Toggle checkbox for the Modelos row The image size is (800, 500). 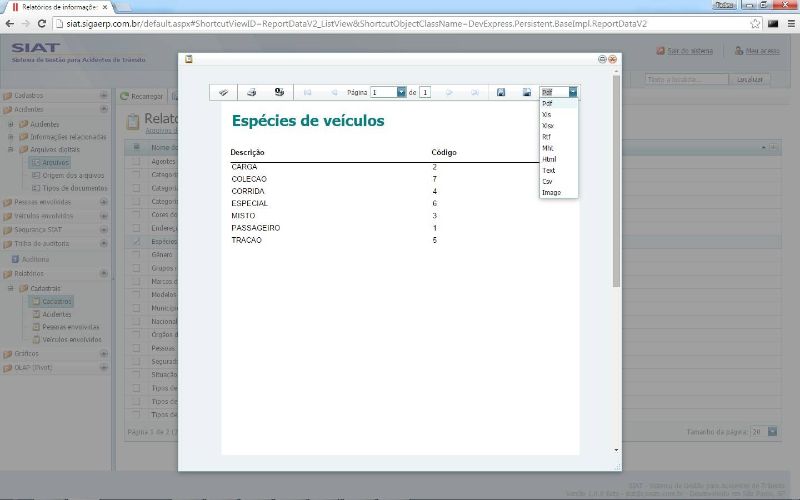[136, 294]
